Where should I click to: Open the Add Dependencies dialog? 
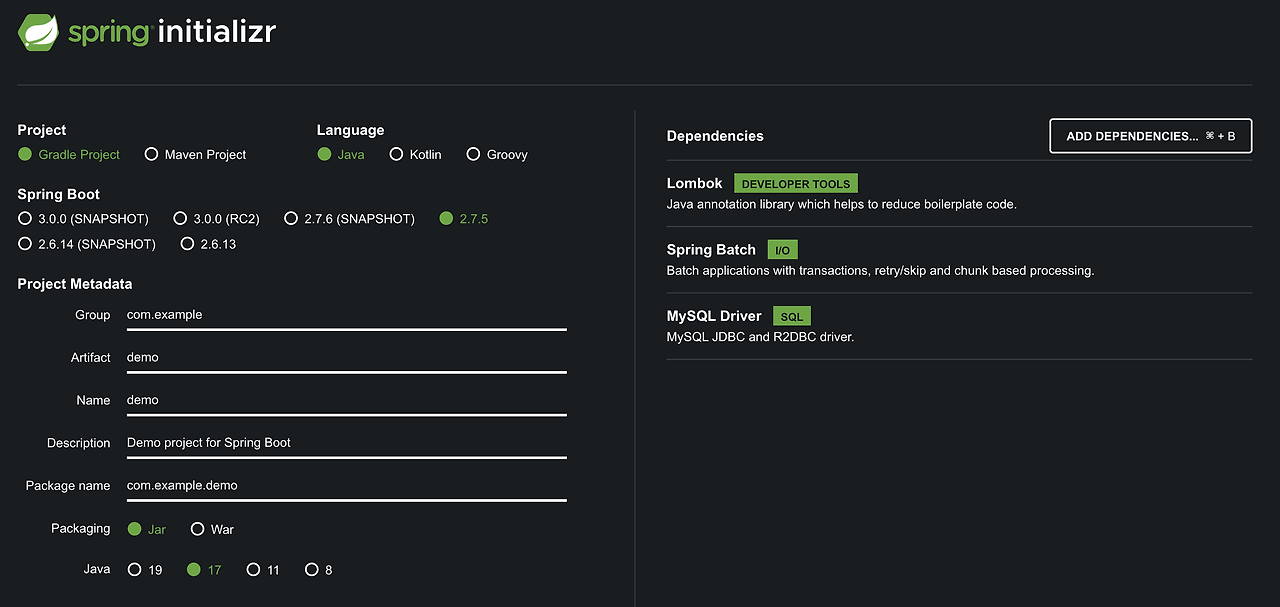(x=1151, y=136)
